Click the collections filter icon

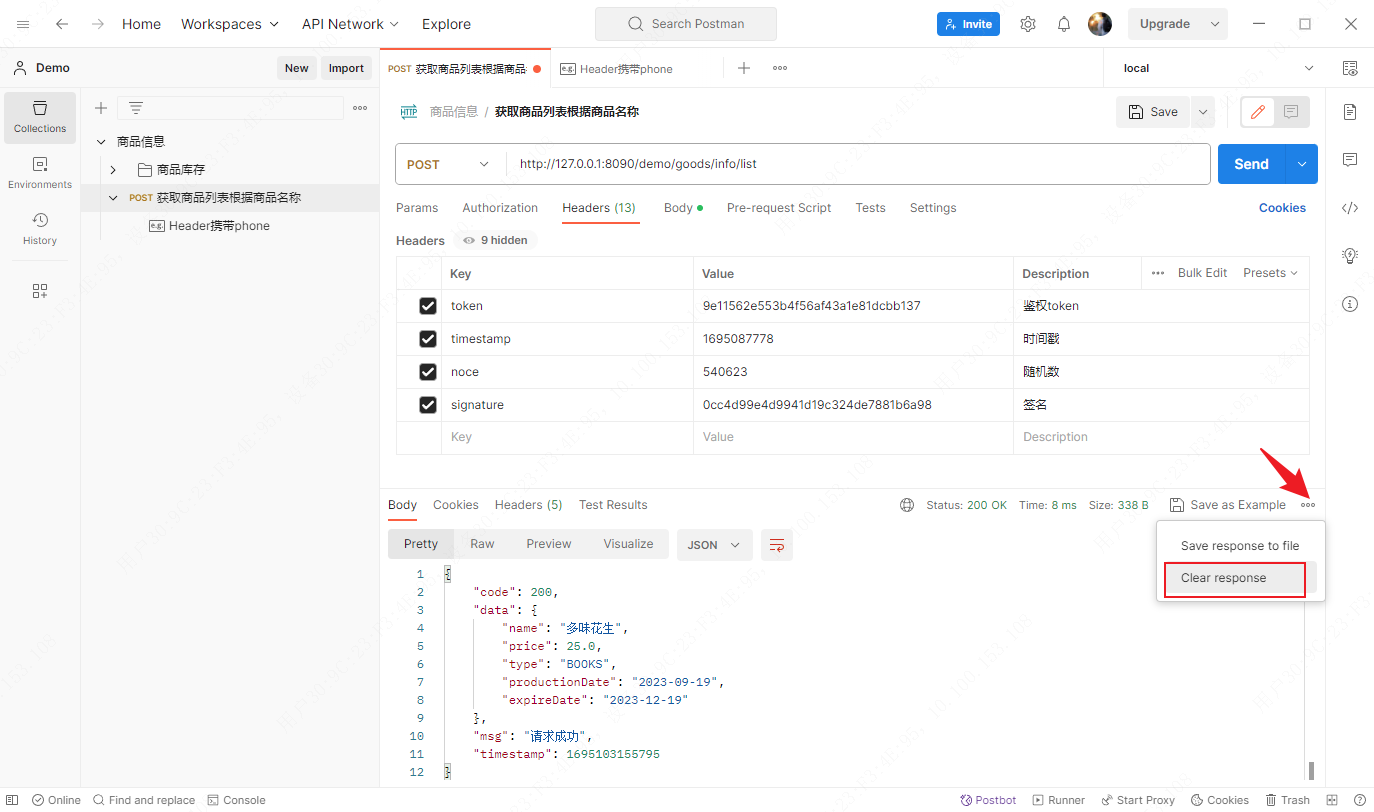coord(136,108)
